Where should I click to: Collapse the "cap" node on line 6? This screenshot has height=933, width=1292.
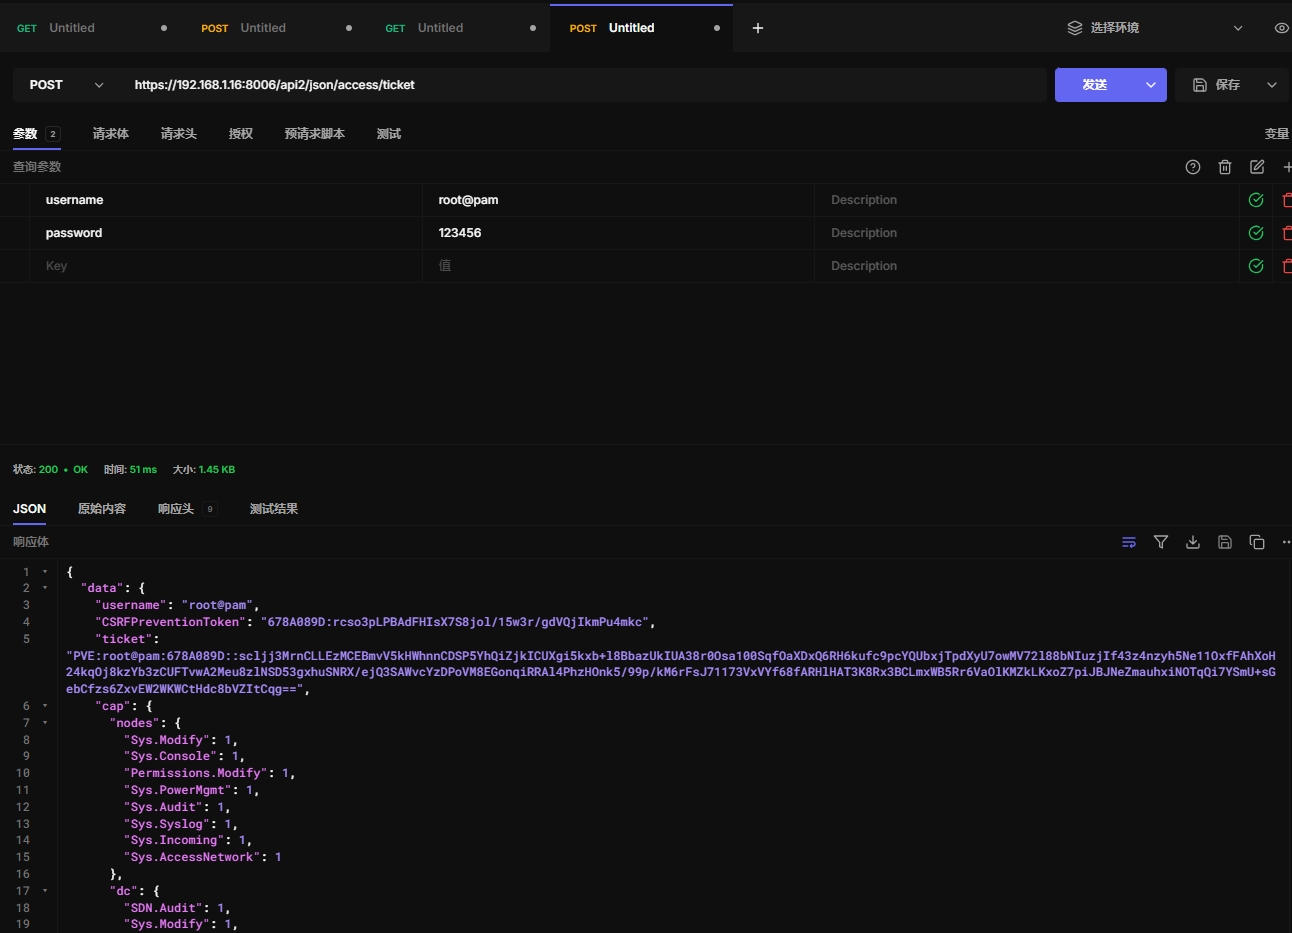point(45,706)
